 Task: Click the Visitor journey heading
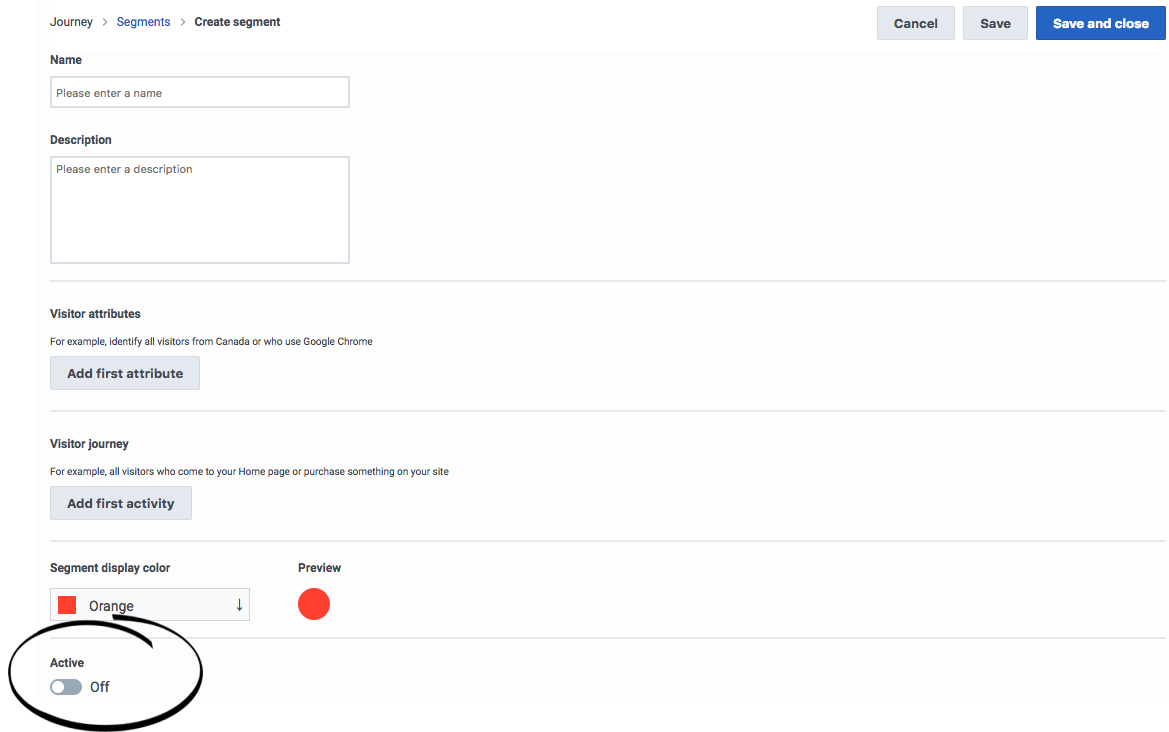89,444
